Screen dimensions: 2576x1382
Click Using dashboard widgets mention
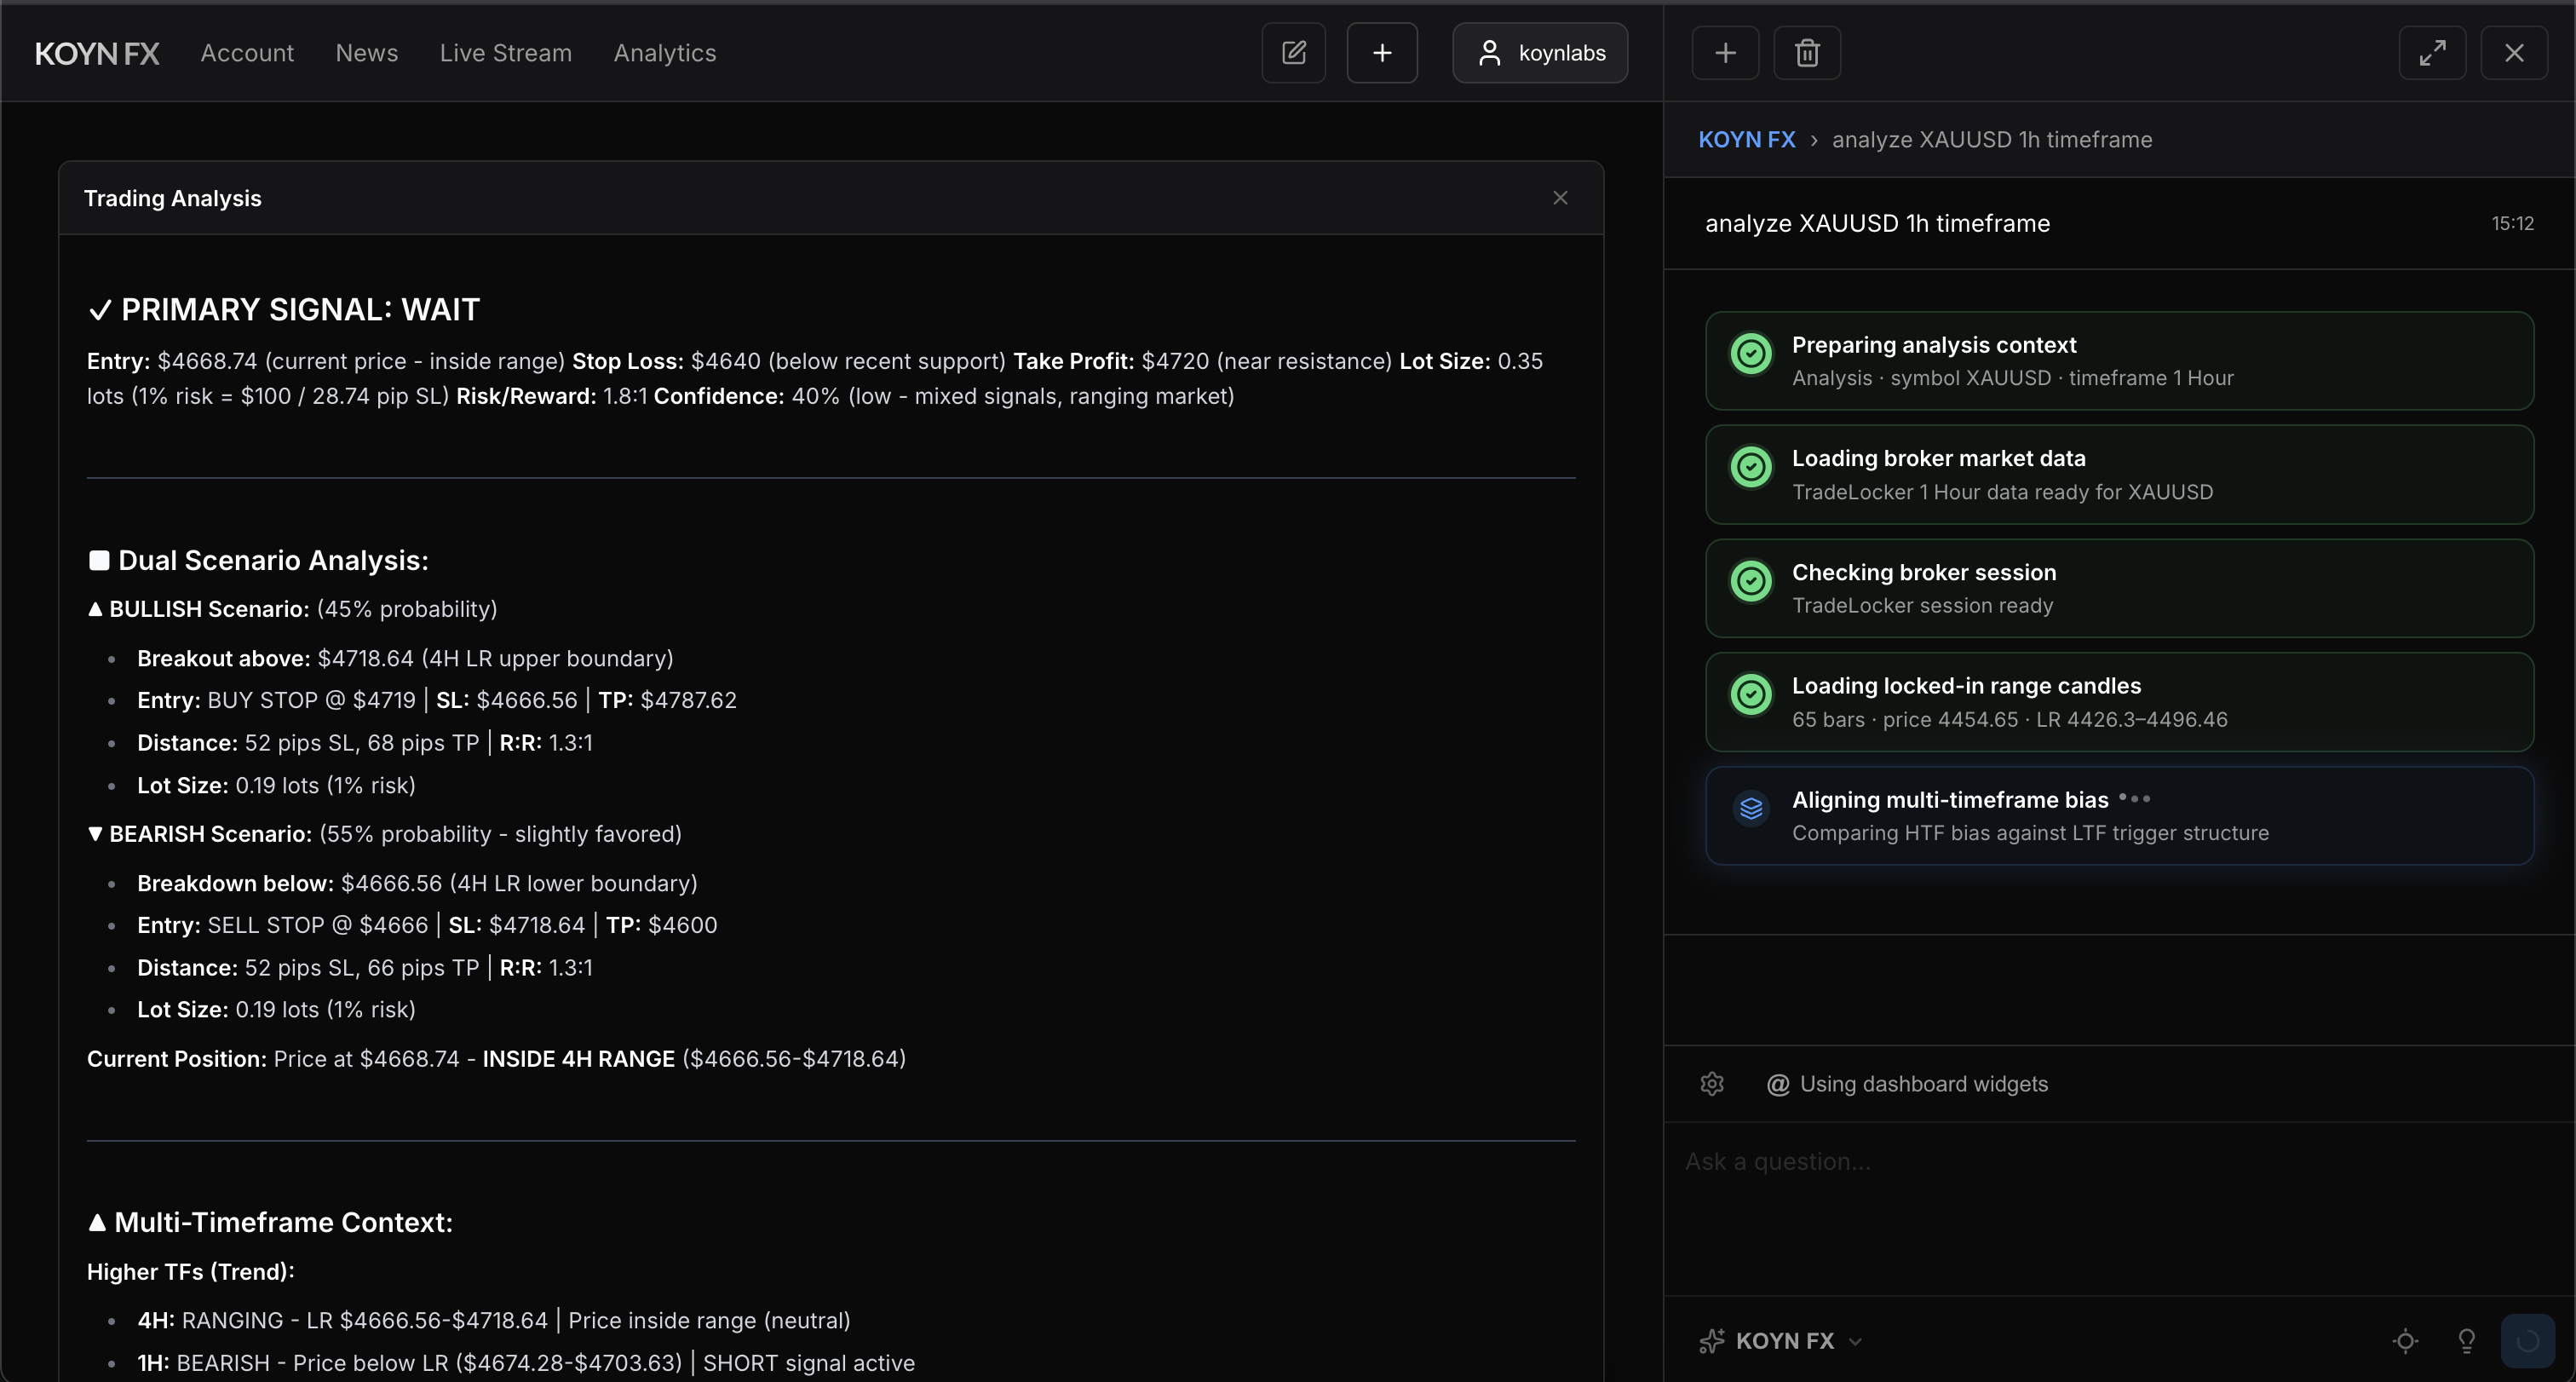point(1907,1084)
